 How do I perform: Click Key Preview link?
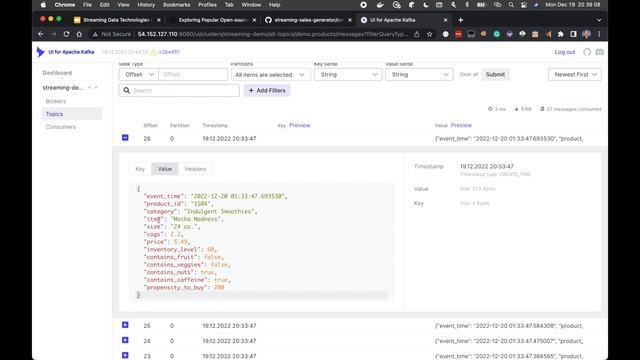[x=300, y=125]
